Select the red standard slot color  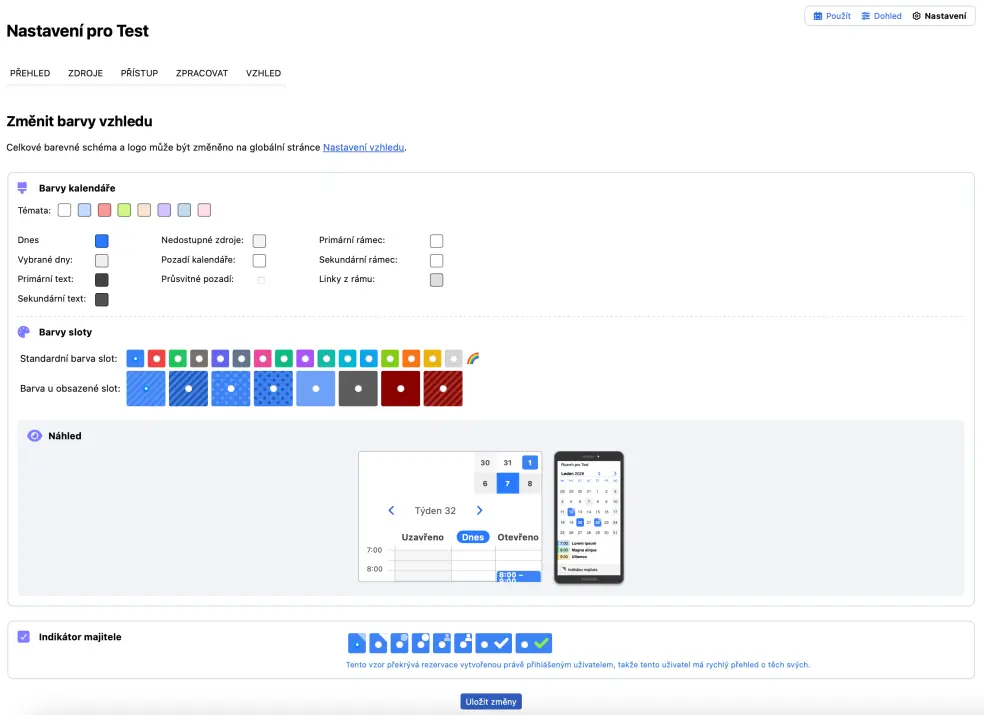[156, 358]
